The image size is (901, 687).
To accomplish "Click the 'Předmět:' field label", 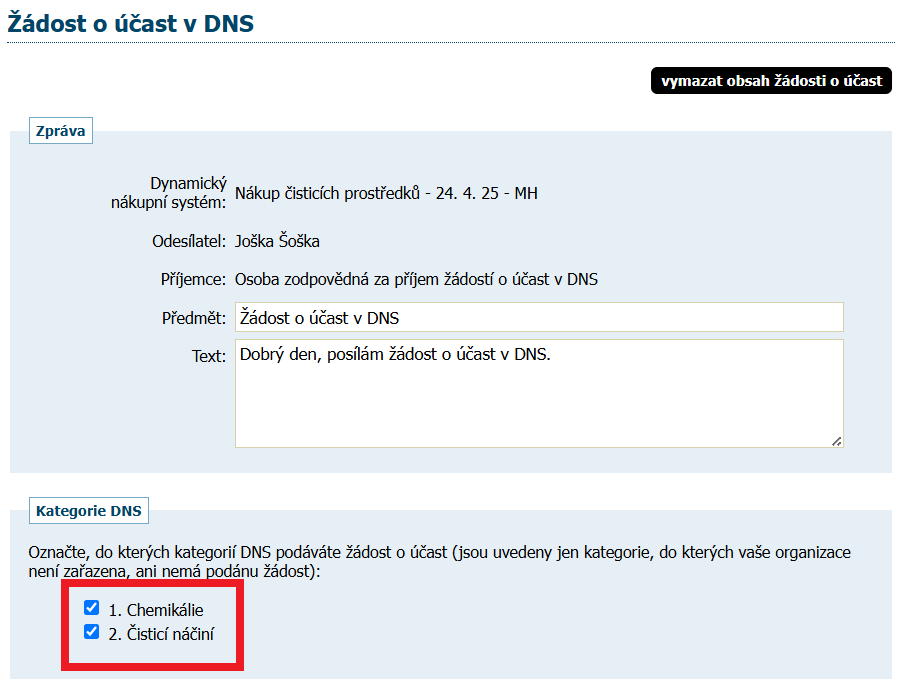I will (193, 318).
